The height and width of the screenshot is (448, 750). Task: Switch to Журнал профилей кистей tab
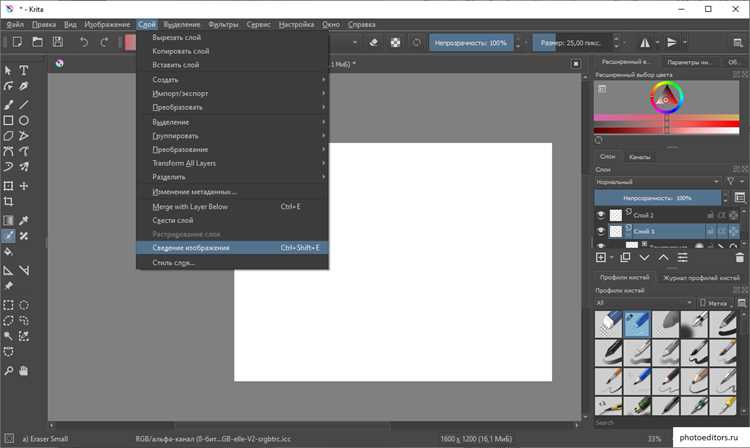click(x=701, y=277)
